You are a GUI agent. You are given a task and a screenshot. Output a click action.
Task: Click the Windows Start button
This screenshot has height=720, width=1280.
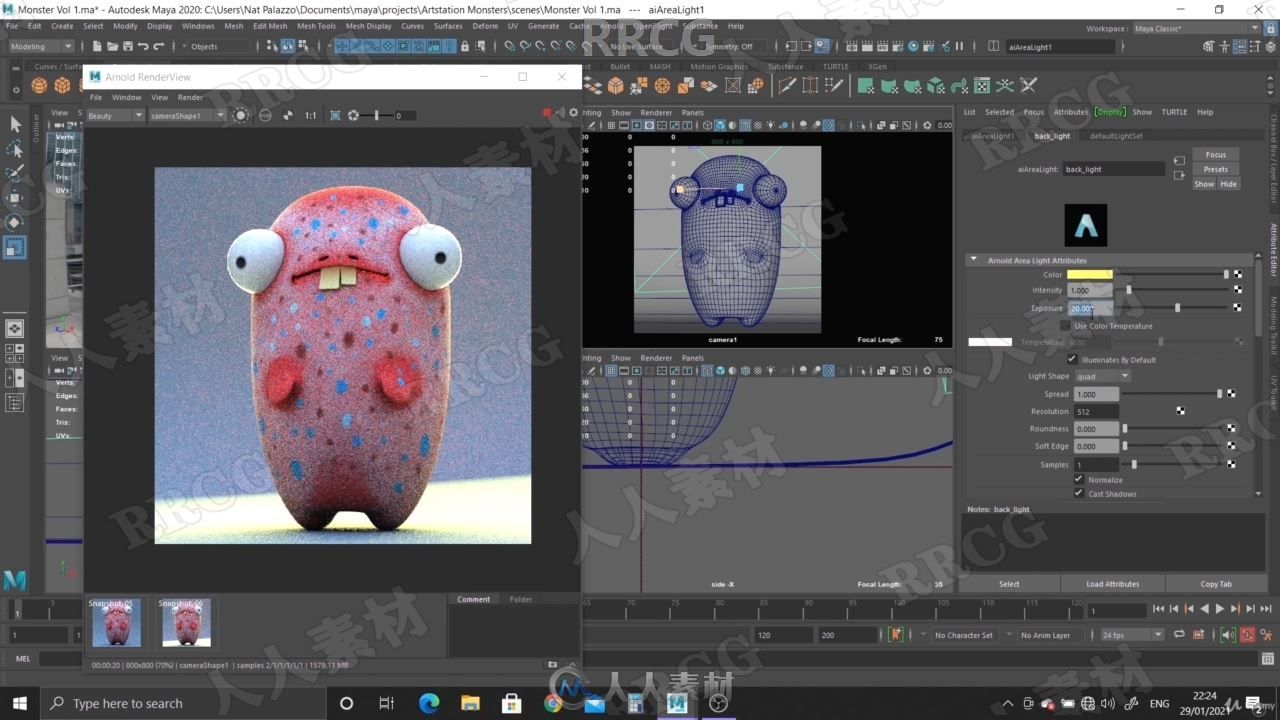[19, 703]
